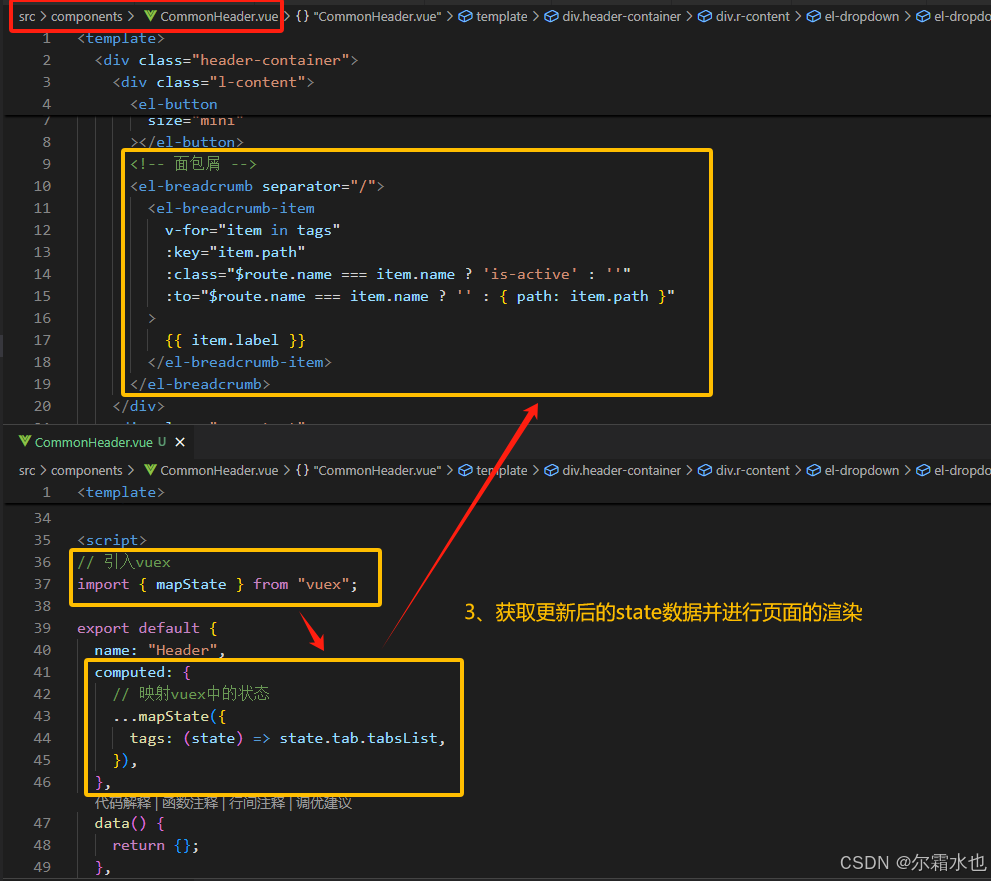Click the Vue icon in the top editor breadcrumb
Screen dimensions: 991x881
150,16
